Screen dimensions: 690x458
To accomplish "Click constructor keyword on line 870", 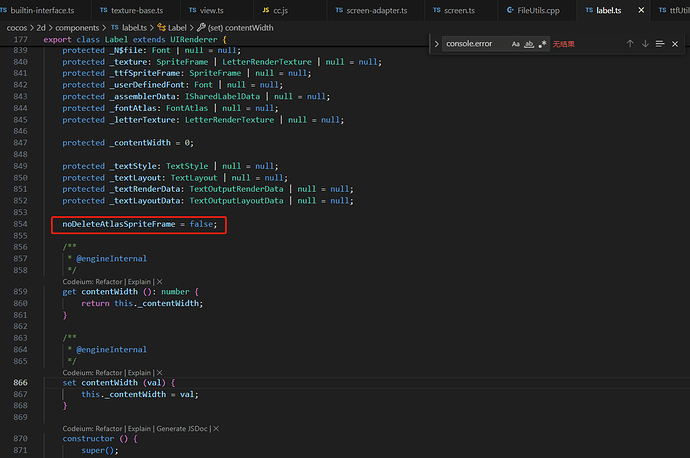I will click(88, 439).
